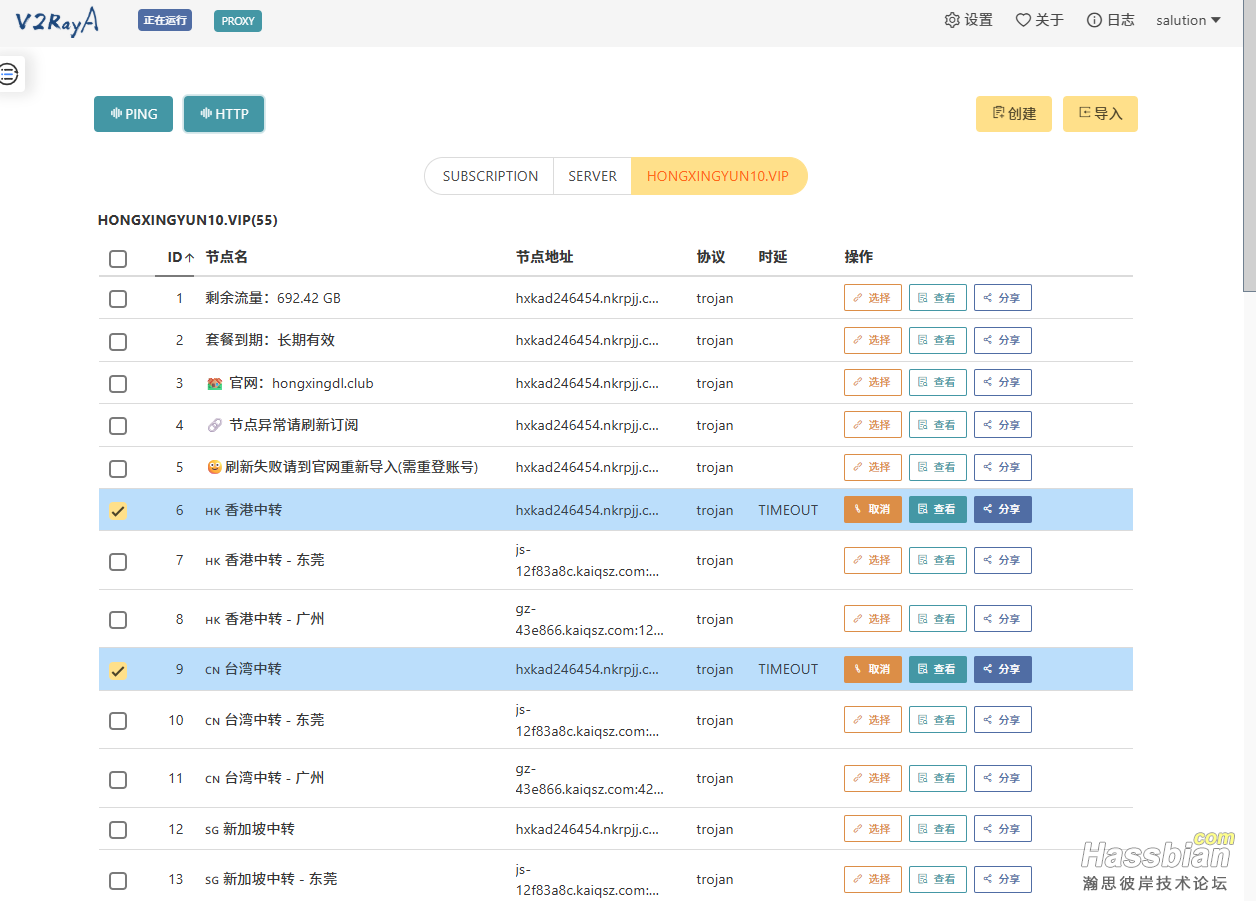Click TIMEOUT in node ID 6 row
The width and height of the screenshot is (1256, 901).
(788, 510)
